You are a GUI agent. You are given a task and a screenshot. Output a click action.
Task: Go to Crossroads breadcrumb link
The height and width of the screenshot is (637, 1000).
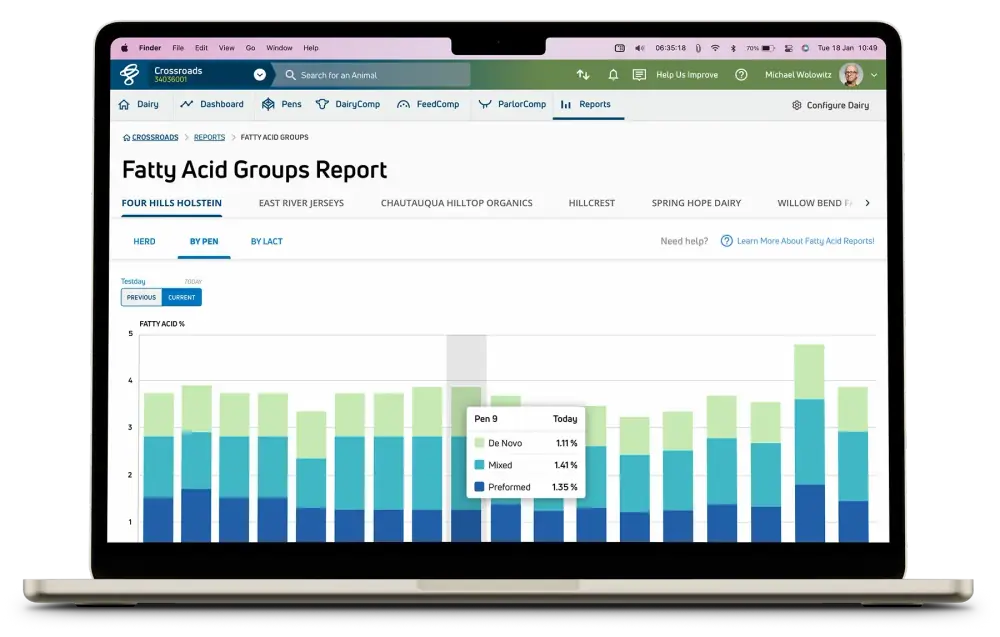coord(155,137)
